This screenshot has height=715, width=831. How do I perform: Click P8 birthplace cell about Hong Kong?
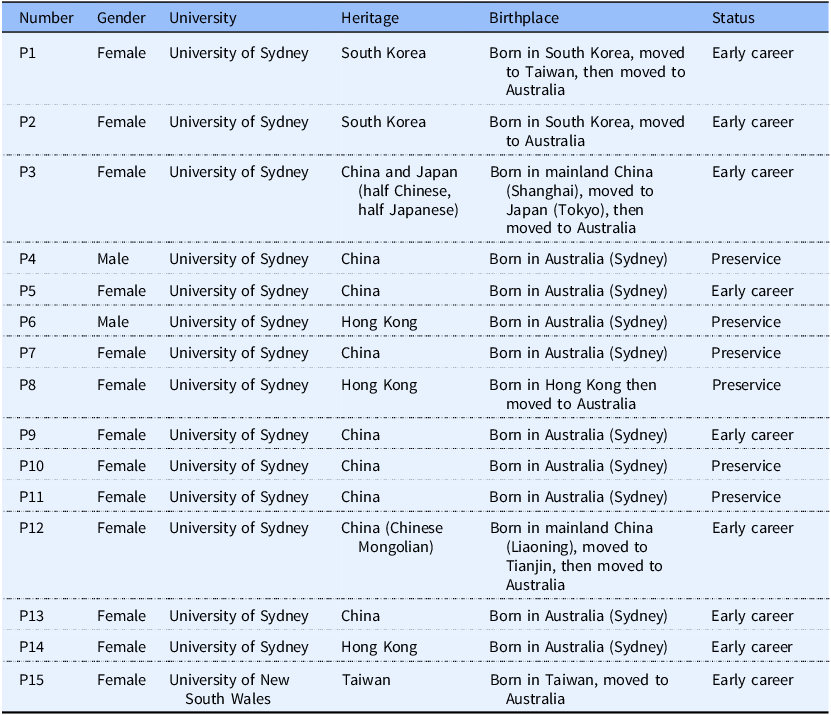574,394
